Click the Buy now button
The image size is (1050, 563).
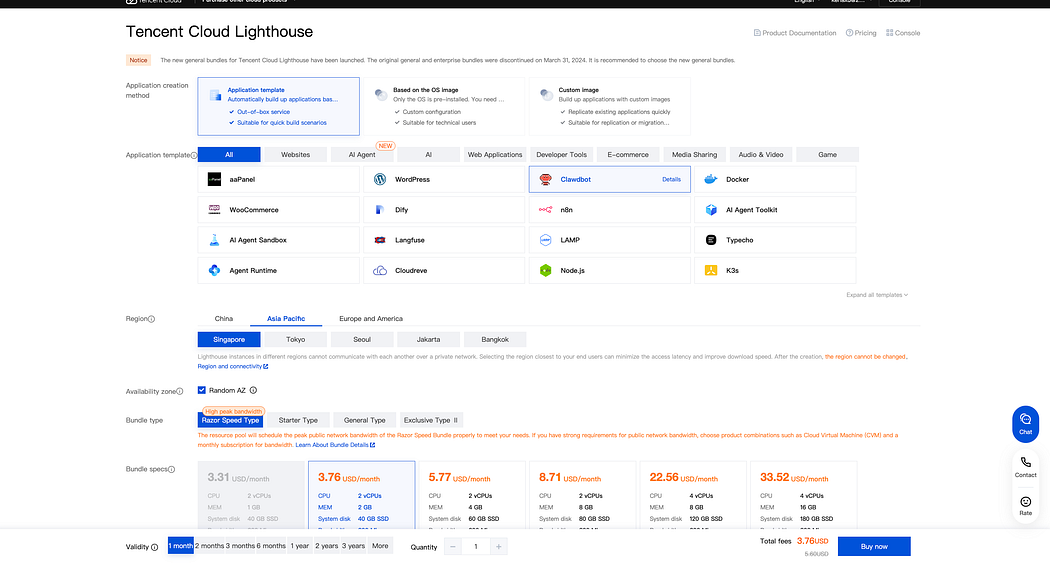click(874, 546)
